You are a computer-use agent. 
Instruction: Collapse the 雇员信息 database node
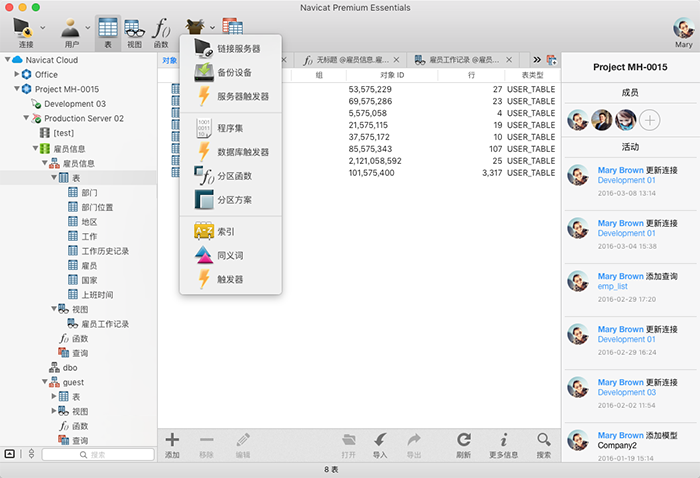tap(35, 148)
